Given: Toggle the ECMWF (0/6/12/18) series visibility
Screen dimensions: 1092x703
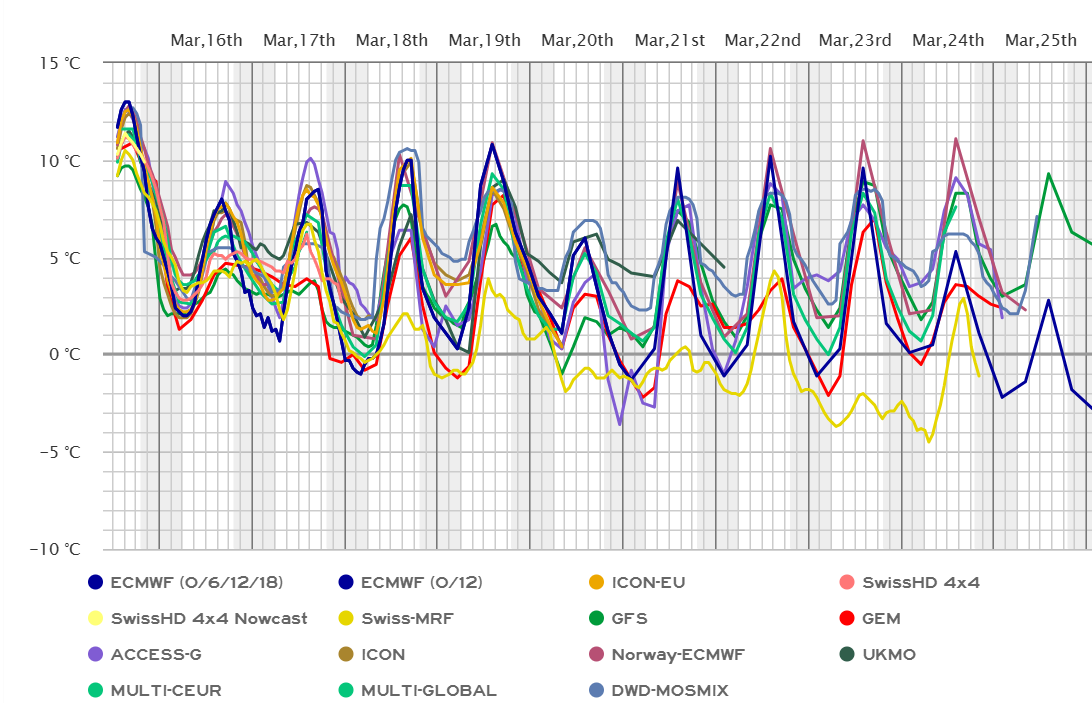Looking at the screenshot, I should click(195, 582).
